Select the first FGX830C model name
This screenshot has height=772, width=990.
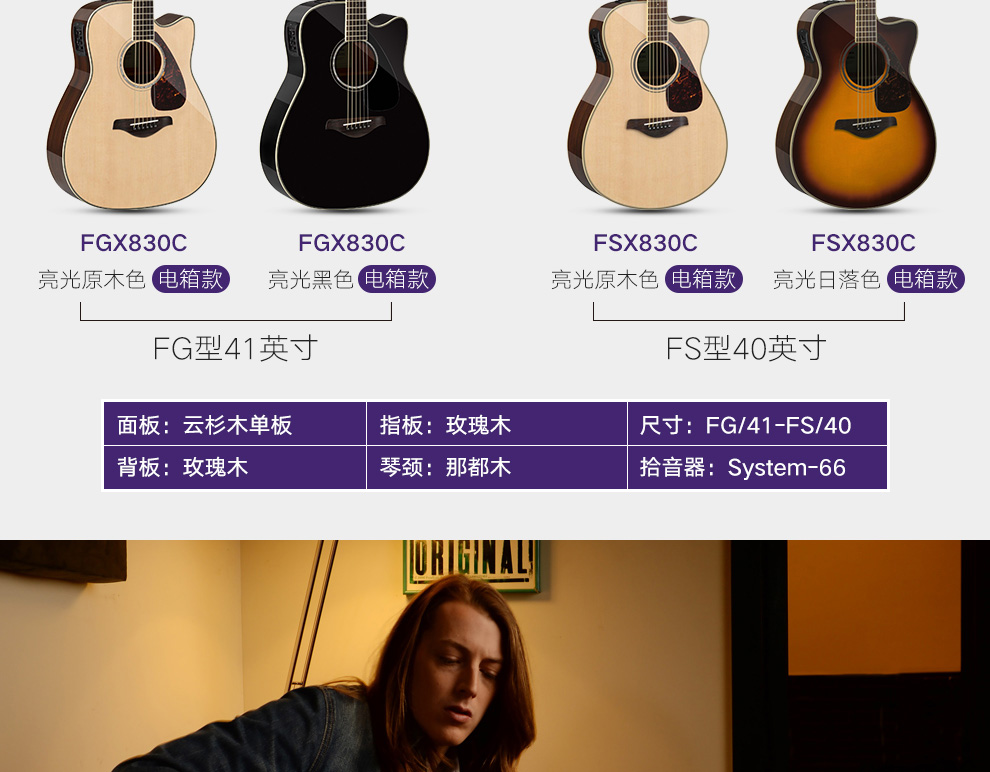click(134, 243)
